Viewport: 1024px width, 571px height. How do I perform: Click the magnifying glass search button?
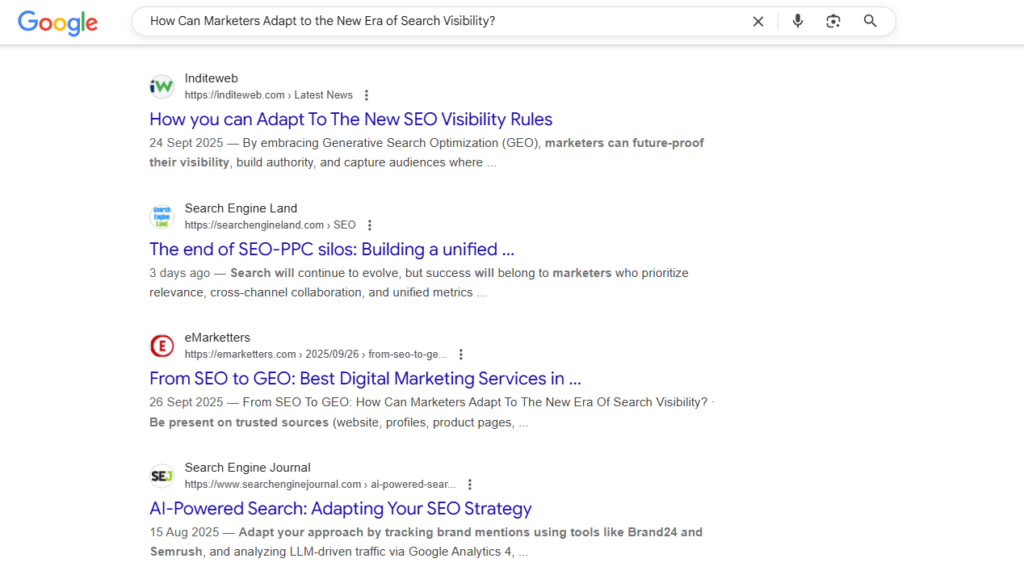(870, 21)
